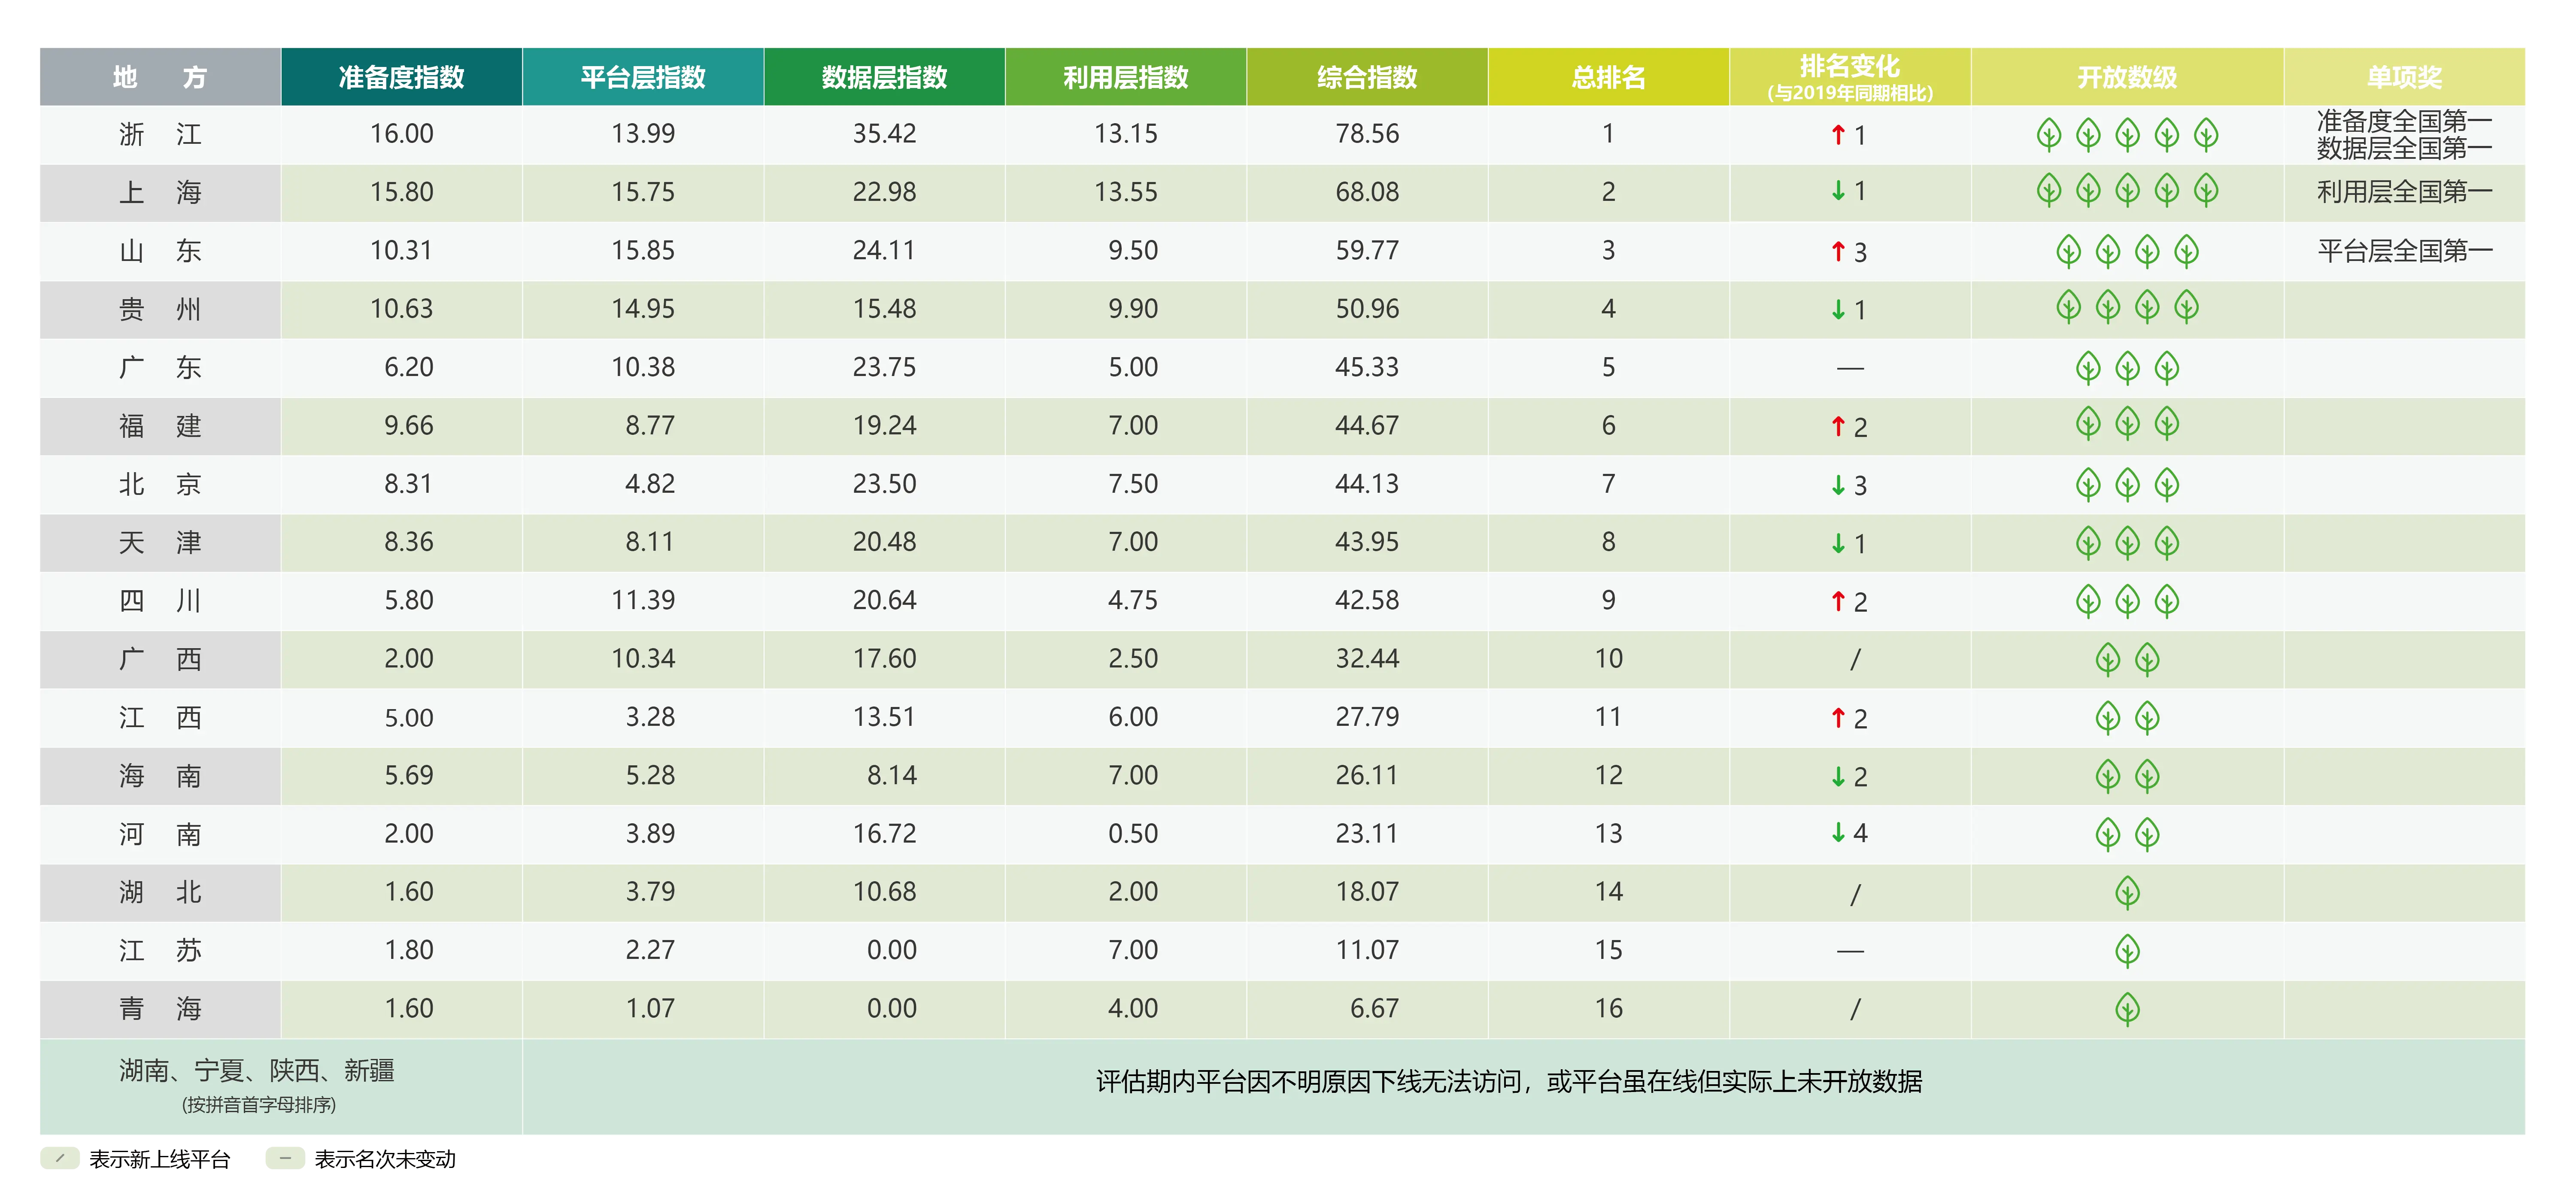Screen dimensions: 2576x1201
Task: Click the 开放数级 column header
Action: 2127,76
